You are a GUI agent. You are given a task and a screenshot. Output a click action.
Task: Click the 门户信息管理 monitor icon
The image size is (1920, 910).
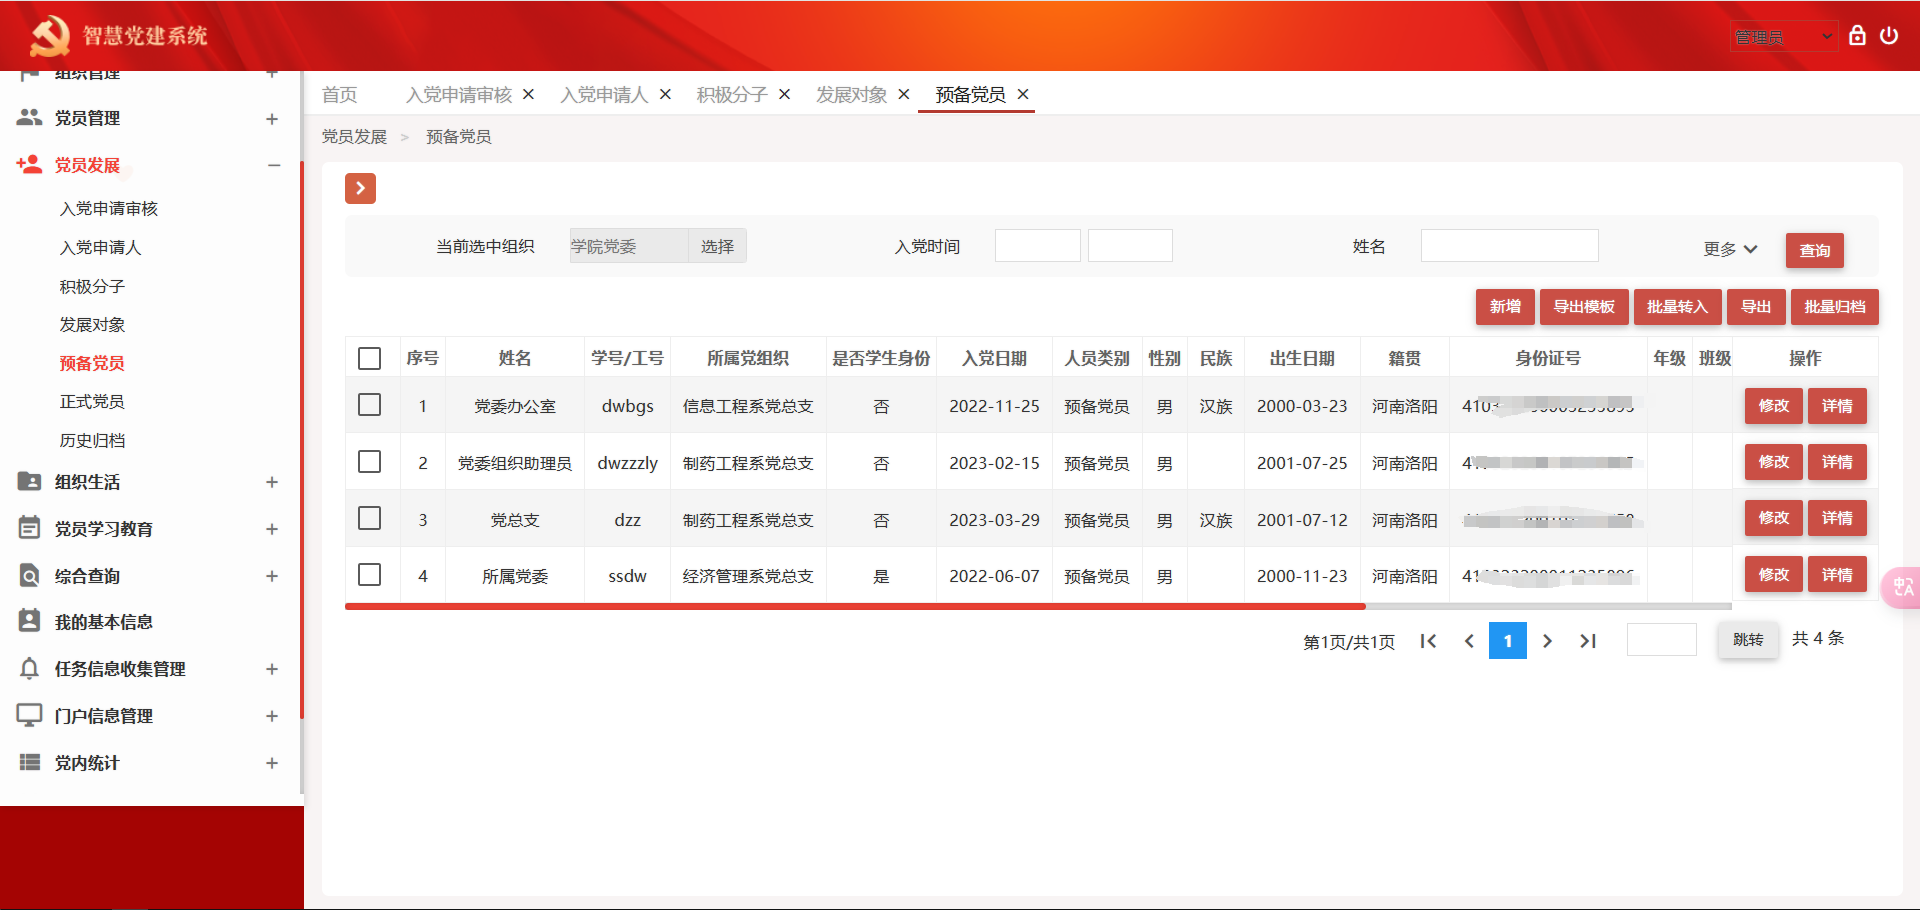click(29, 715)
